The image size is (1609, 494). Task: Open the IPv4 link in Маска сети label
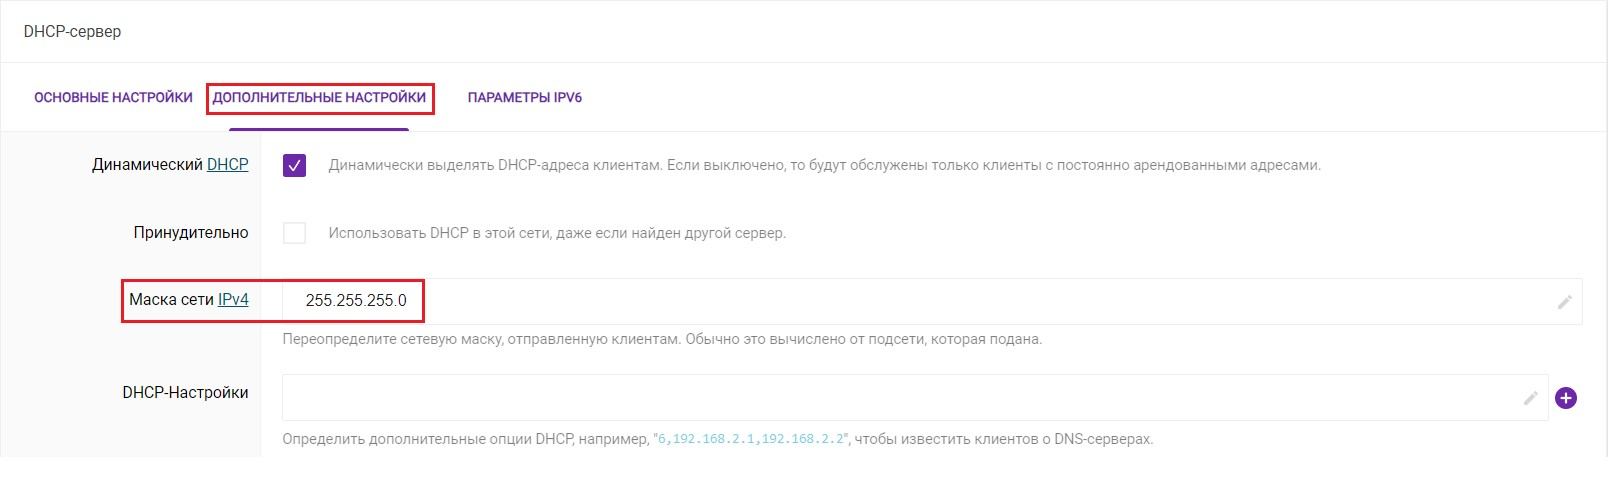(x=233, y=299)
